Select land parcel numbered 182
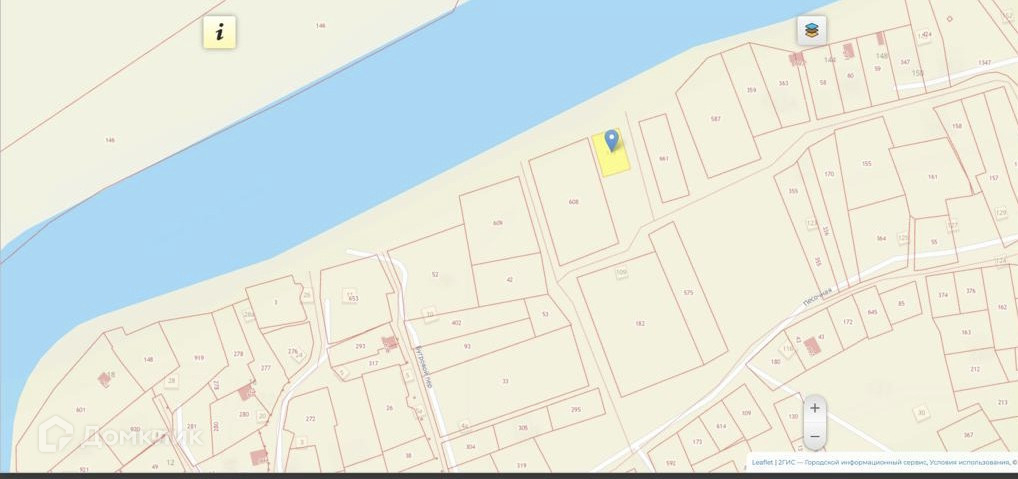1018x479 pixels. [x=640, y=323]
